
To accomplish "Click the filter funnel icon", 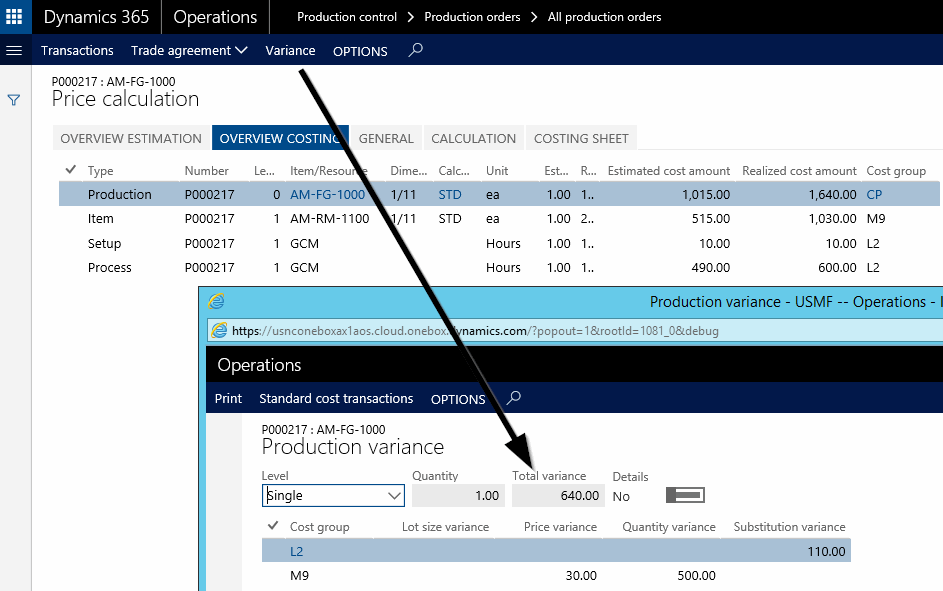I will point(14,100).
